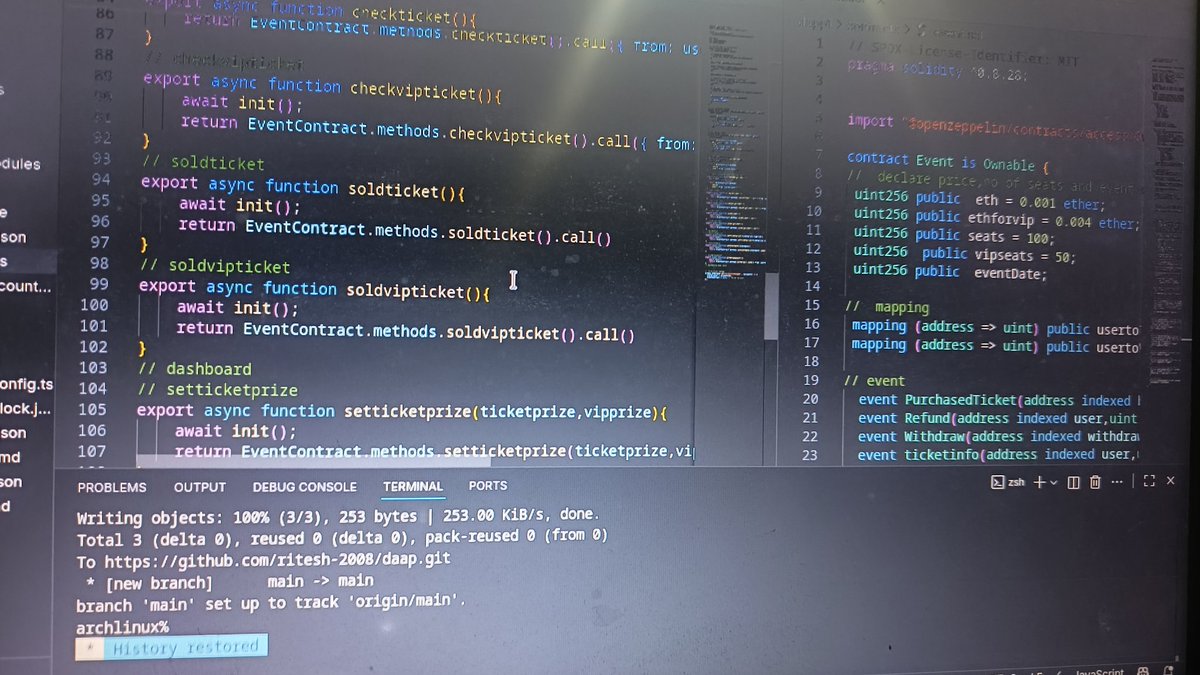The height and width of the screenshot is (675, 1200).
Task: Click the History restored terminal message
Action: (x=172, y=647)
